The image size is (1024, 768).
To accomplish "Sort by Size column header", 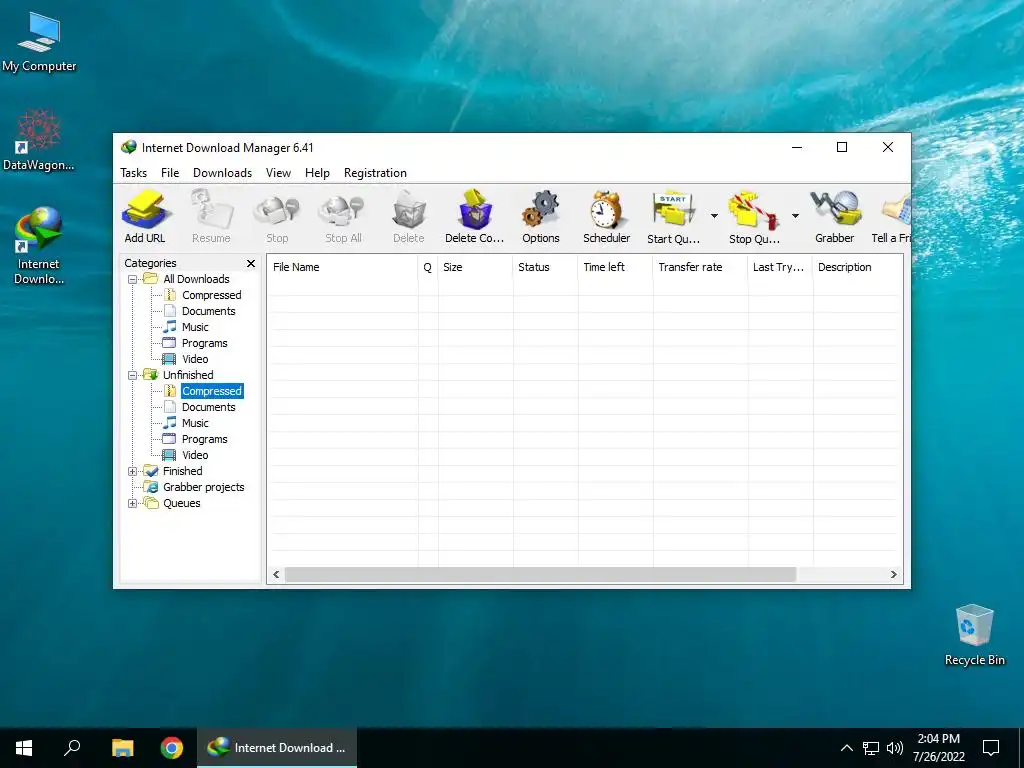I will (x=475, y=267).
